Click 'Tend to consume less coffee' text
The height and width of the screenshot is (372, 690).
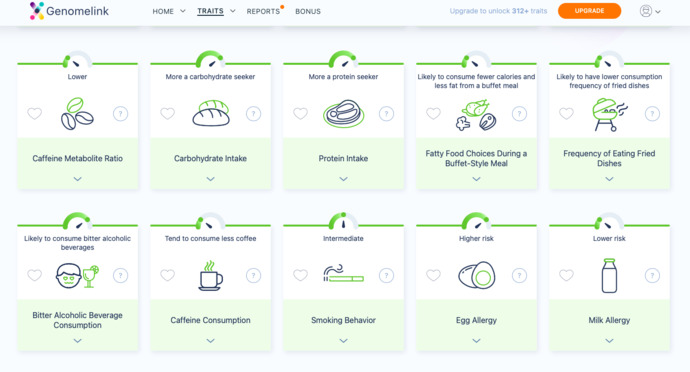pos(210,238)
